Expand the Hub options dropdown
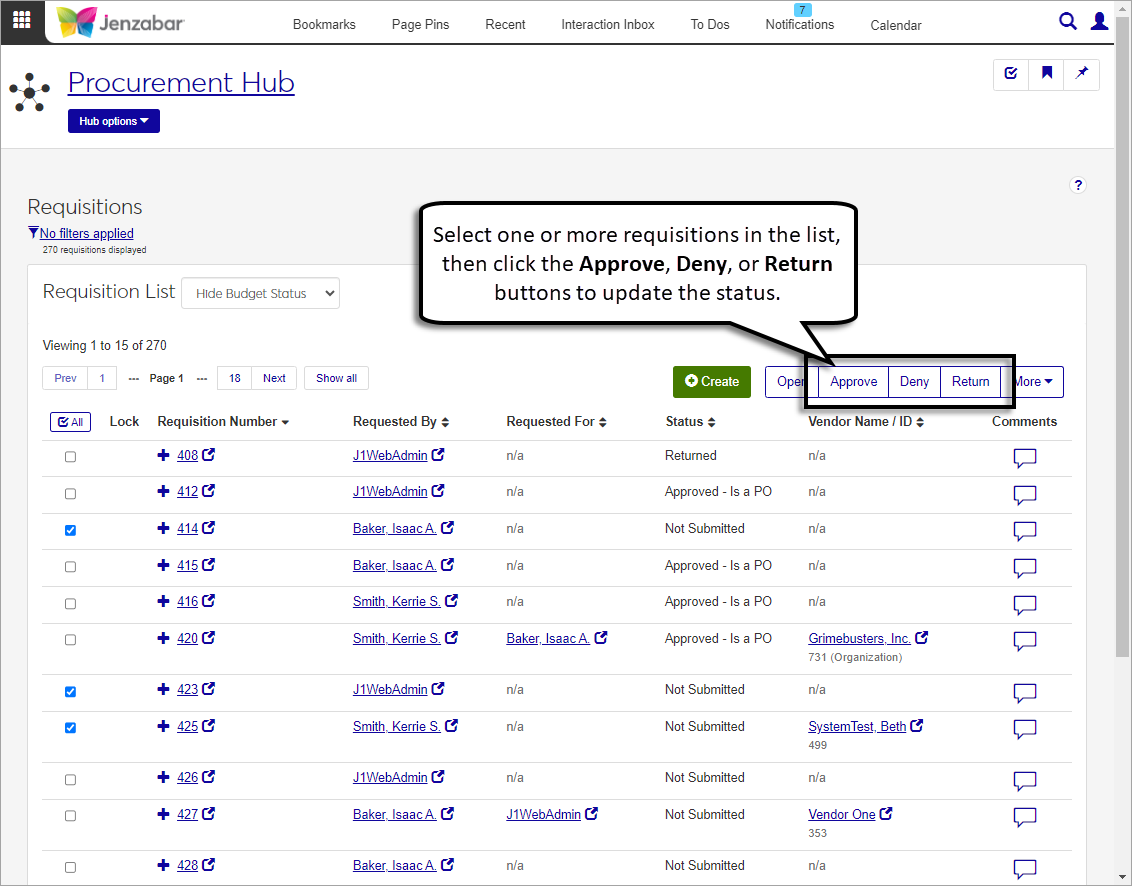1132x886 pixels. (113, 121)
